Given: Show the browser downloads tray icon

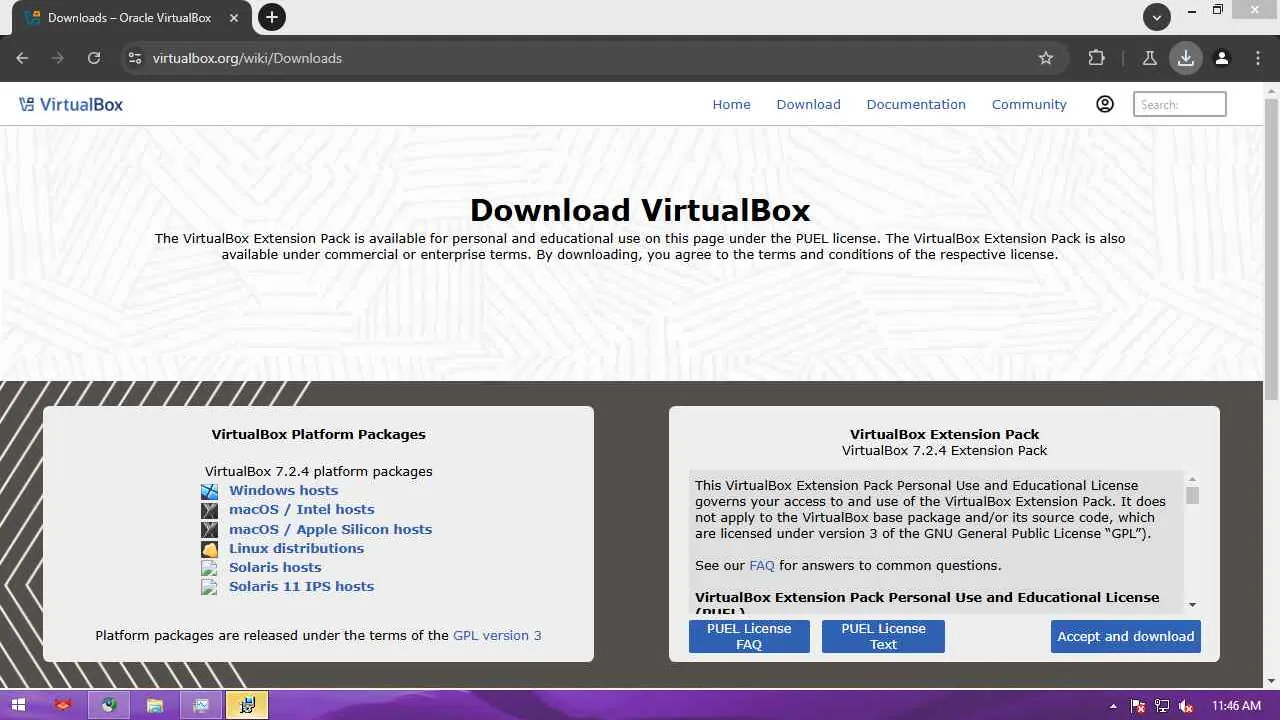Looking at the screenshot, I should click(1186, 58).
